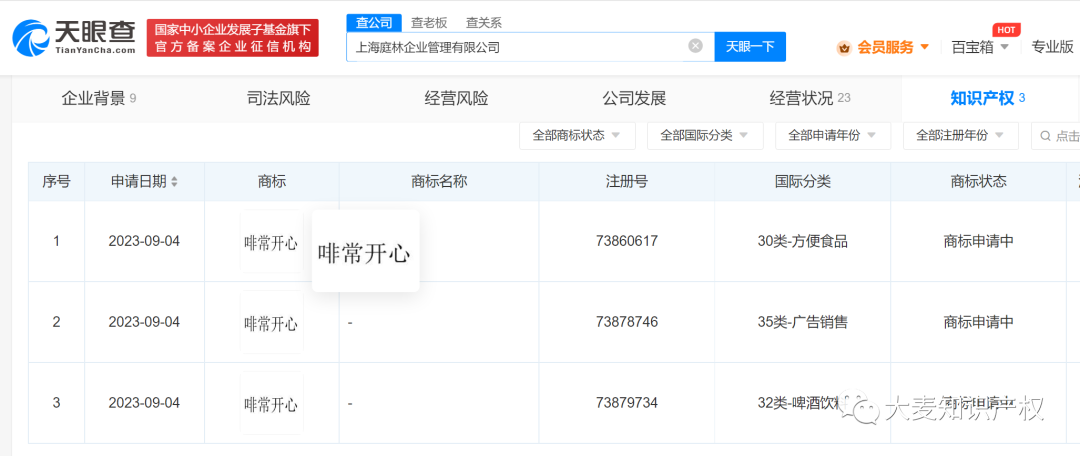Click the 序号 column header
This screenshot has height=456, width=1080.
click(x=56, y=182)
